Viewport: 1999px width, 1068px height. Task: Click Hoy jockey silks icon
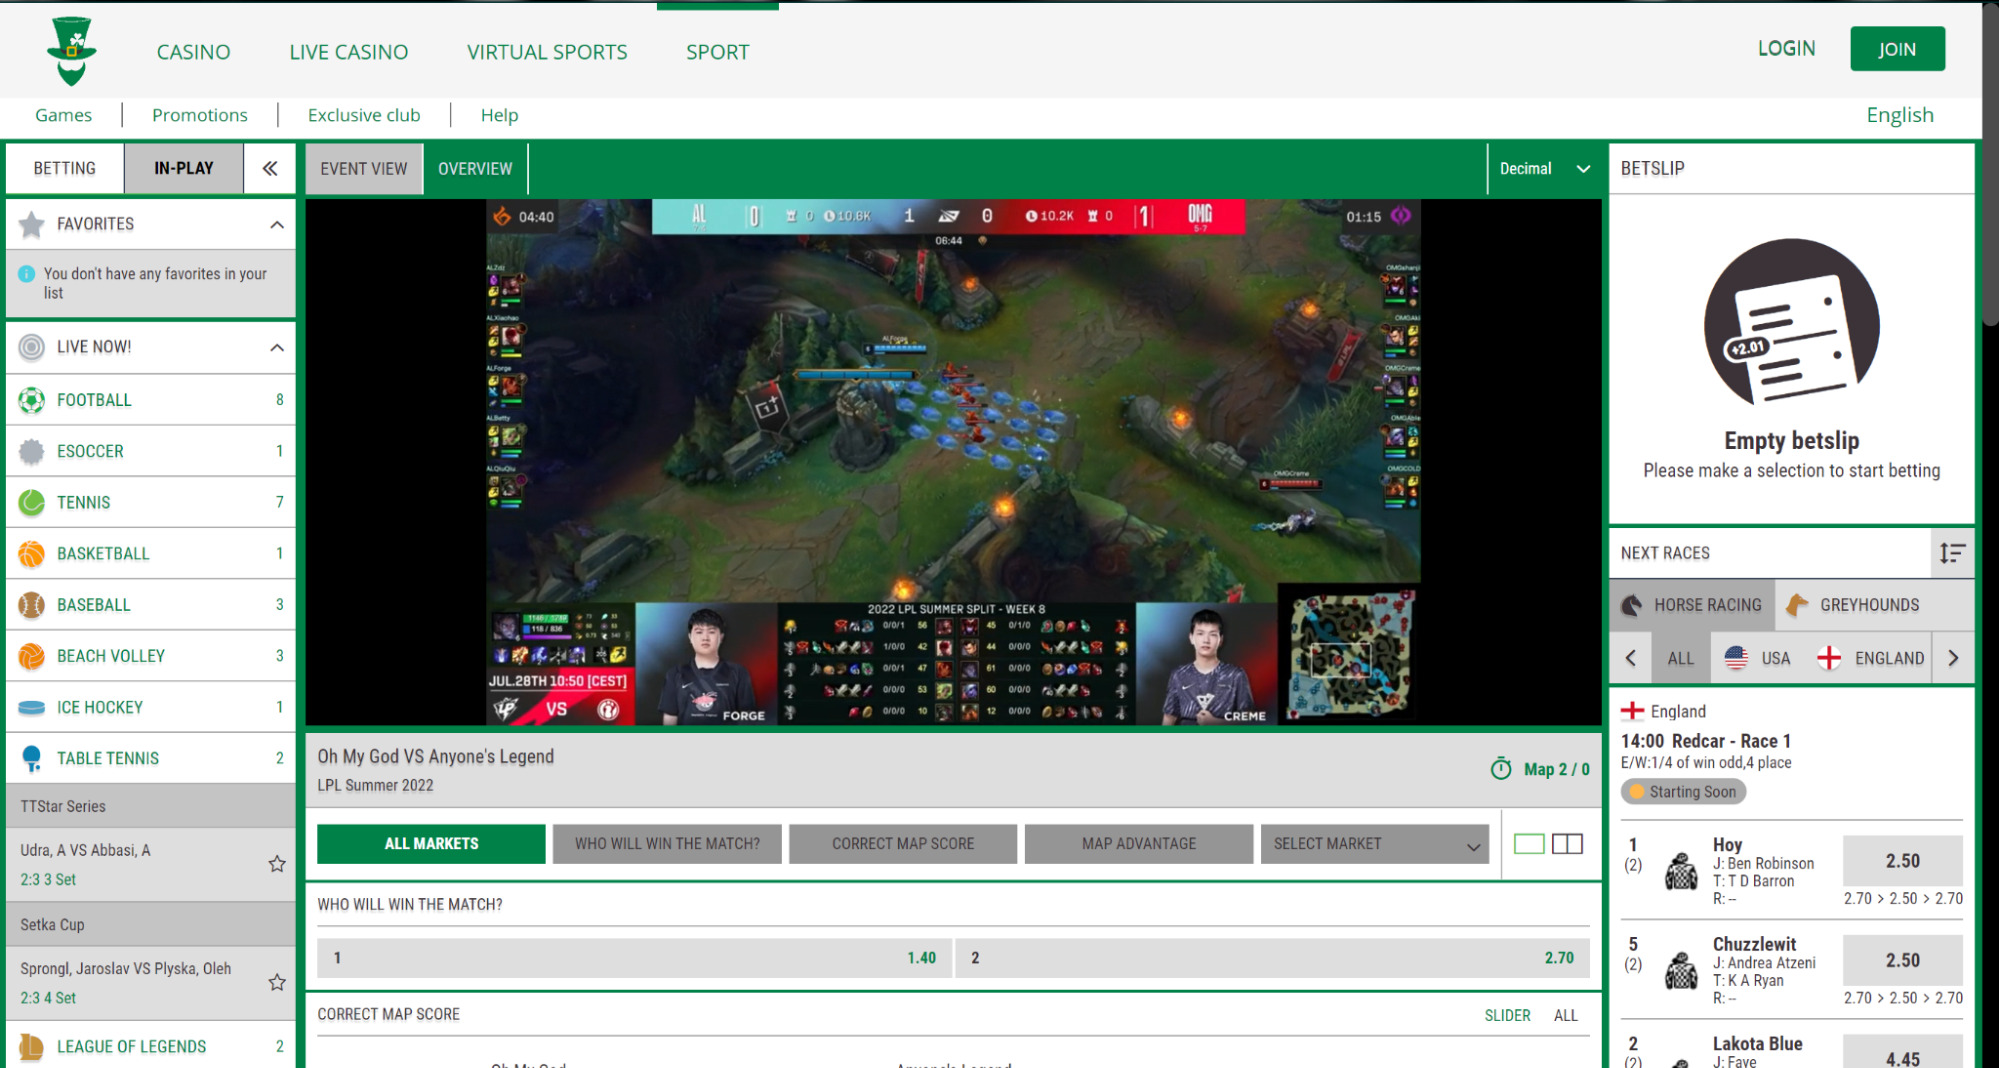[x=1681, y=871]
